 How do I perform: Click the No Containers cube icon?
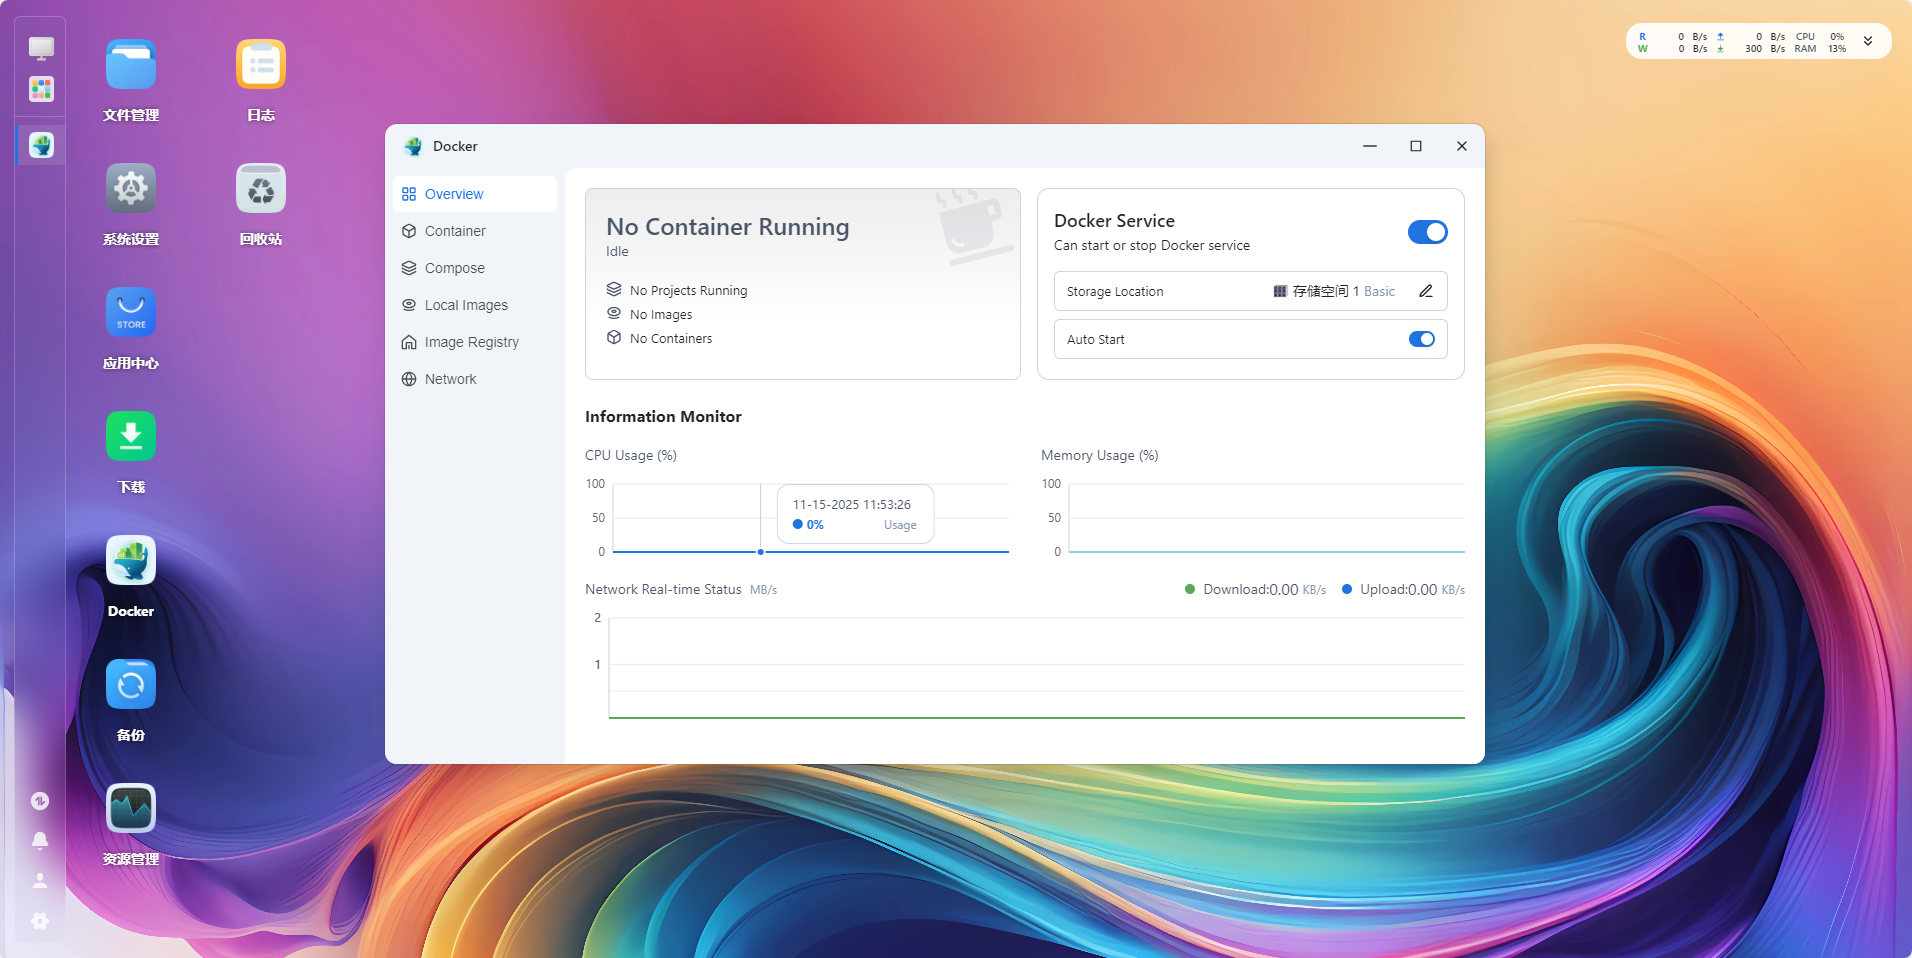[x=614, y=338]
